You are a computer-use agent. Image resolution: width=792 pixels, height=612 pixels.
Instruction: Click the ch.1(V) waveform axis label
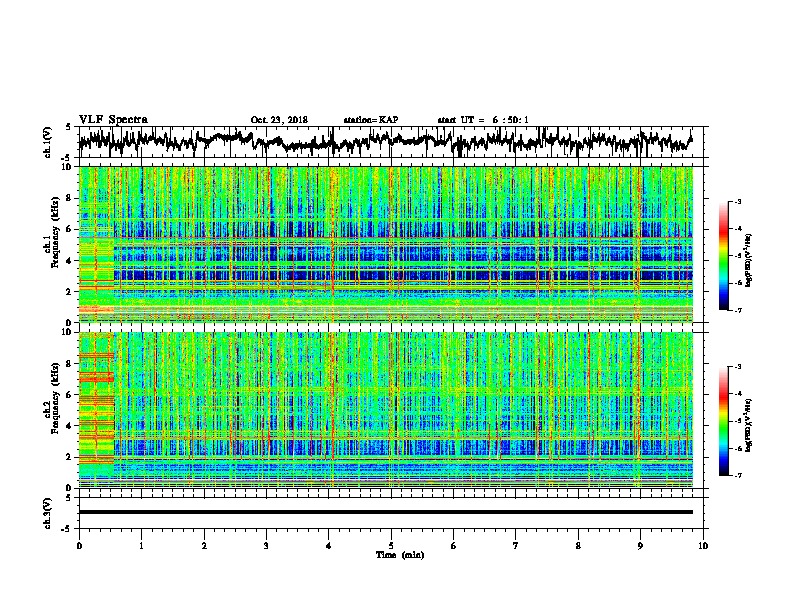pos(48,142)
